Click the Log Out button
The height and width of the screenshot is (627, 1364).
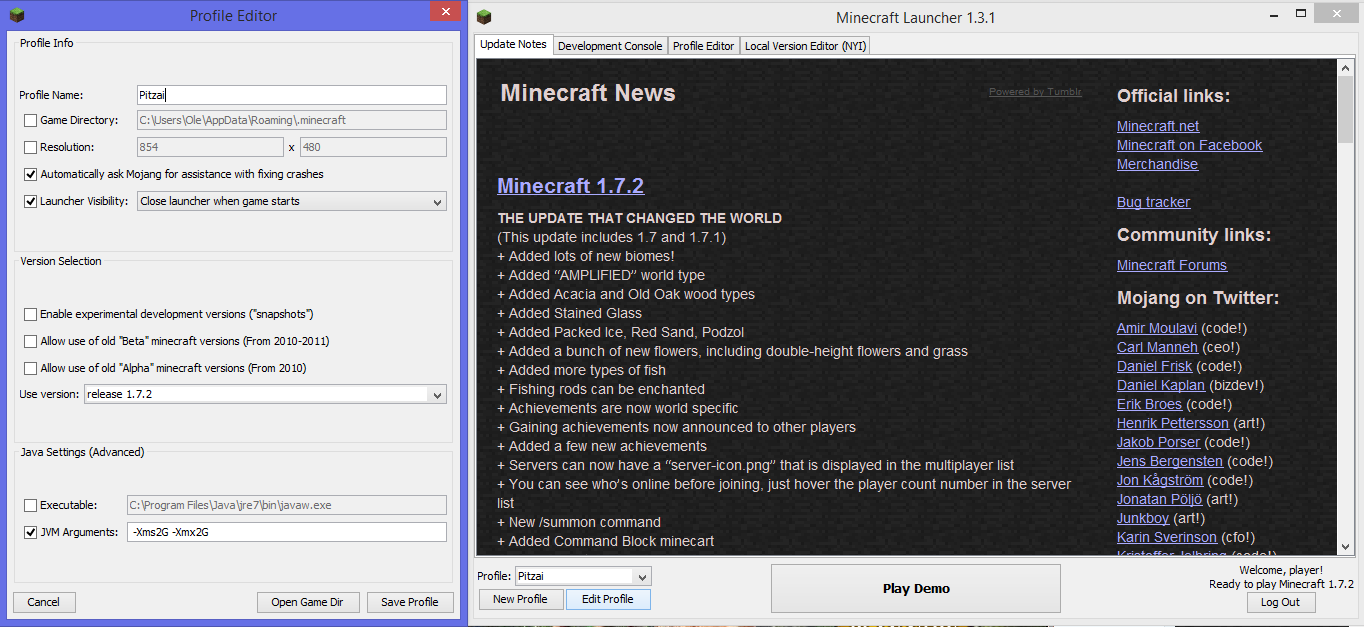(x=1280, y=602)
